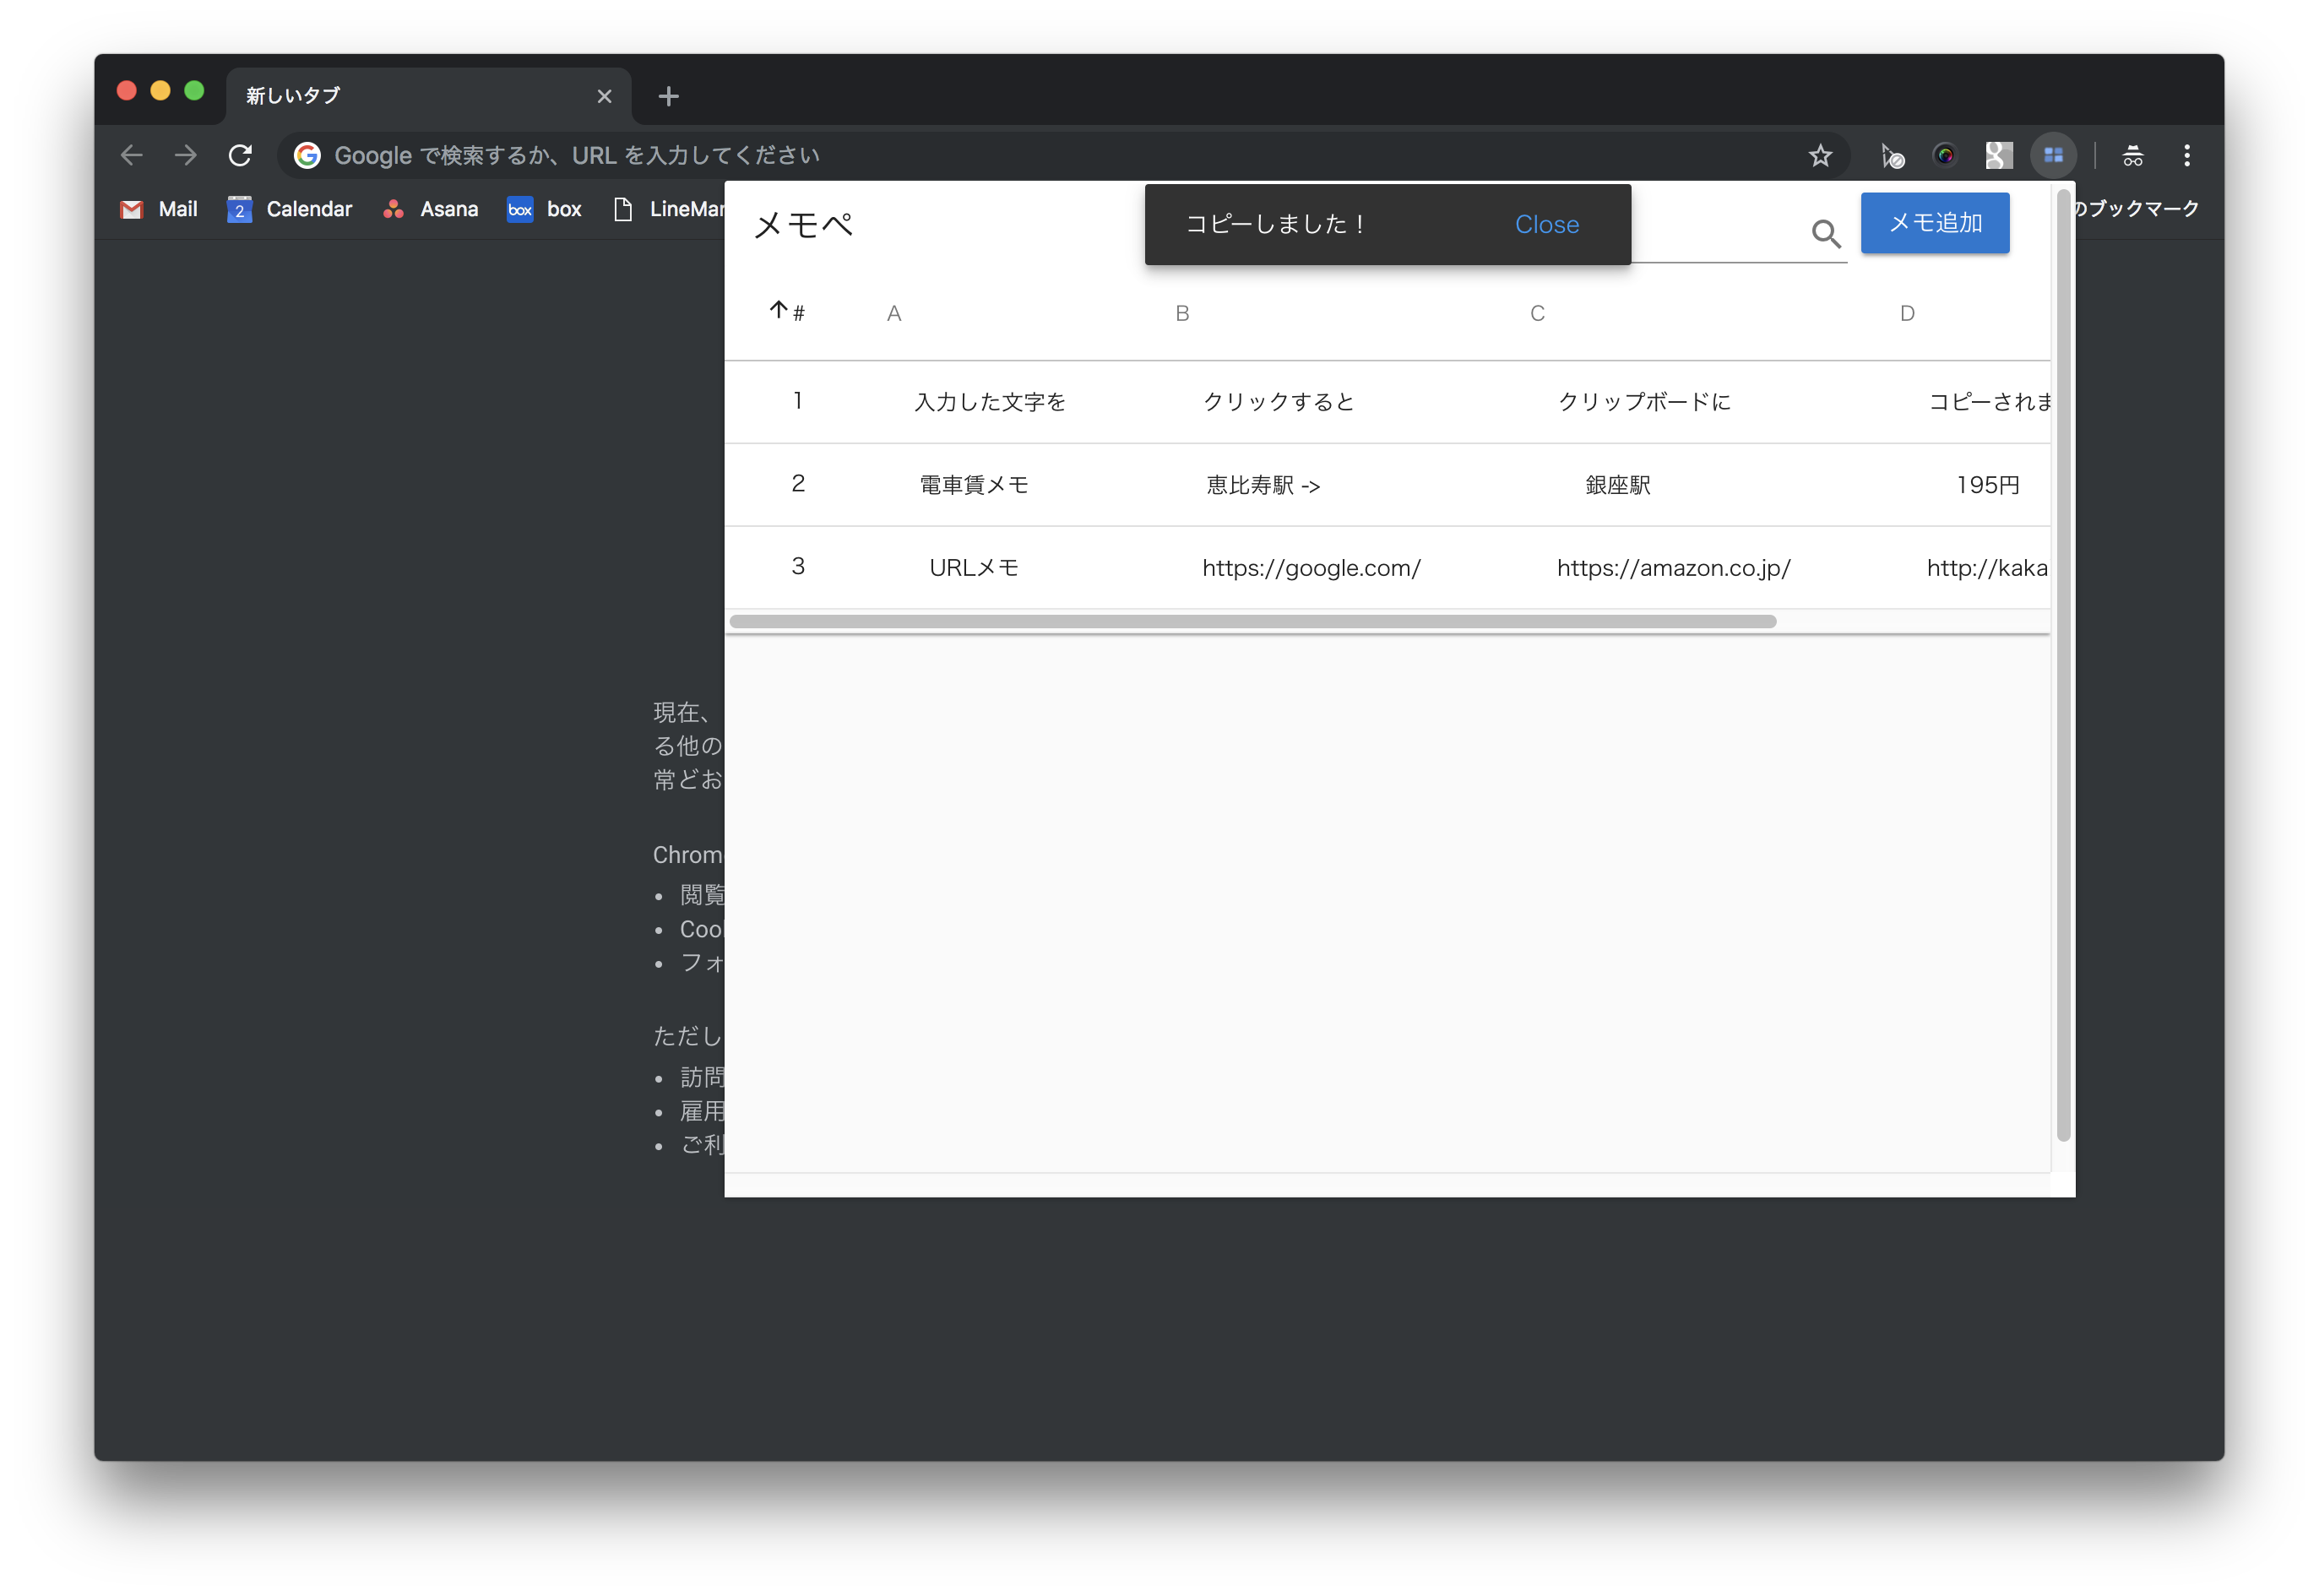Viewport: 2319px width, 1596px height.
Task: Click the horizontal scrollbar under the table
Action: coord(1252,621)
